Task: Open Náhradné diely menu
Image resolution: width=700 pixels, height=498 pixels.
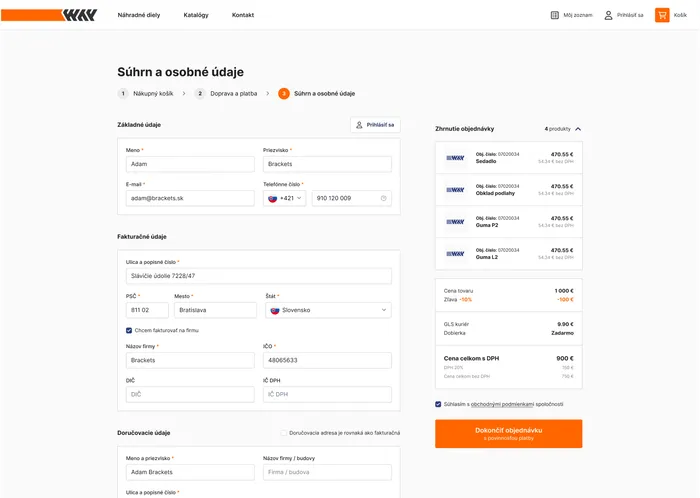Action: (x=139, y=15)
